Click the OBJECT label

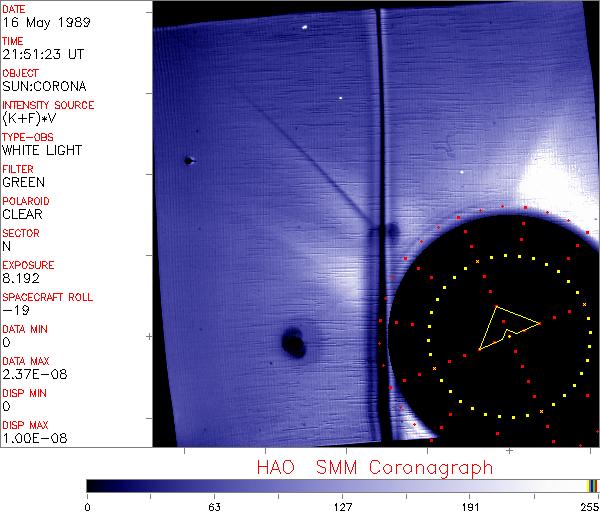21,73
